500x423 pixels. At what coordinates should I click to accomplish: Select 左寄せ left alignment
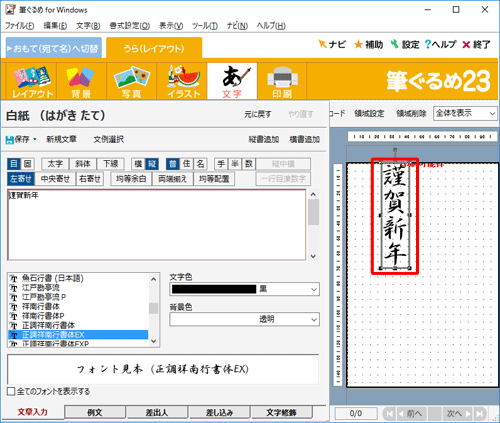[x=21, y=179]
